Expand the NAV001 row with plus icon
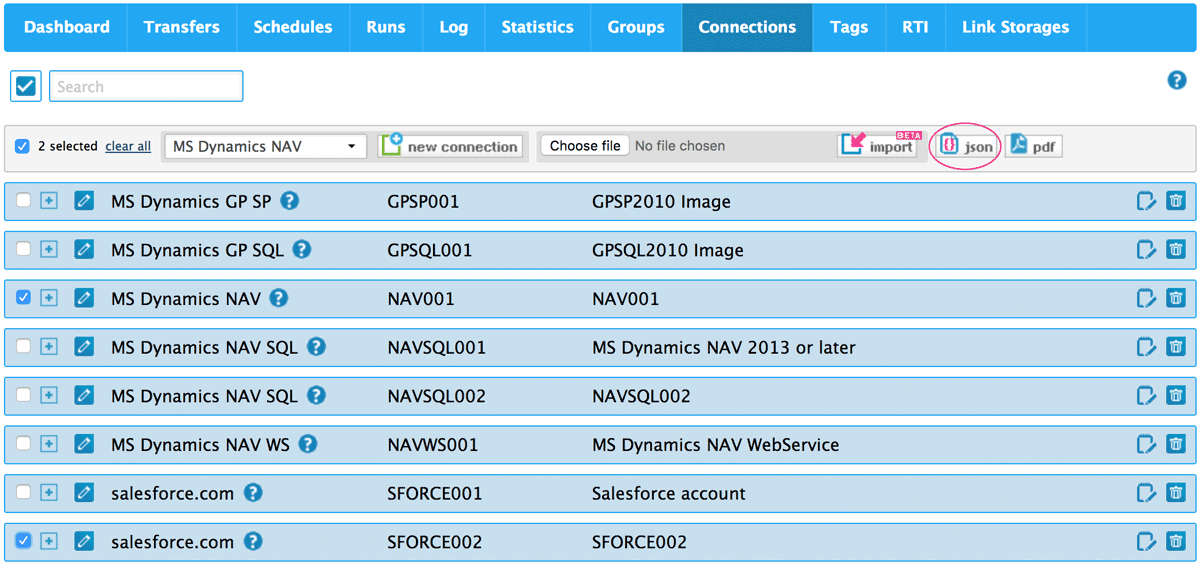Image resolution: width=1200 pixels, height=565 pixels. (48, 298)
